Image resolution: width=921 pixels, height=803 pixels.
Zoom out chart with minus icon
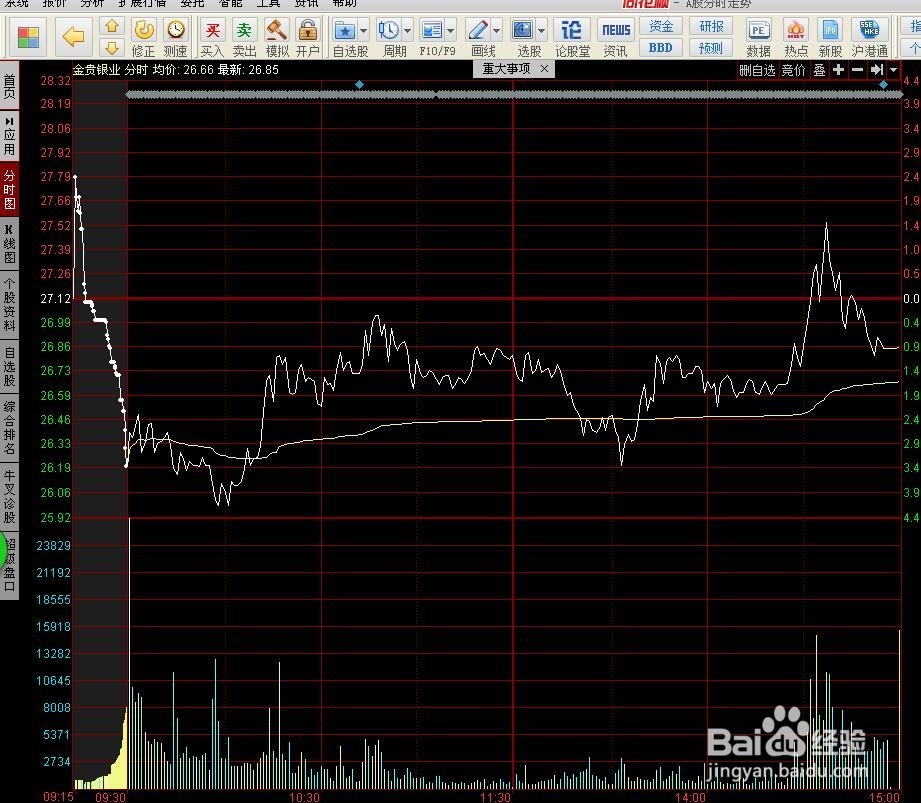(858, 70)
